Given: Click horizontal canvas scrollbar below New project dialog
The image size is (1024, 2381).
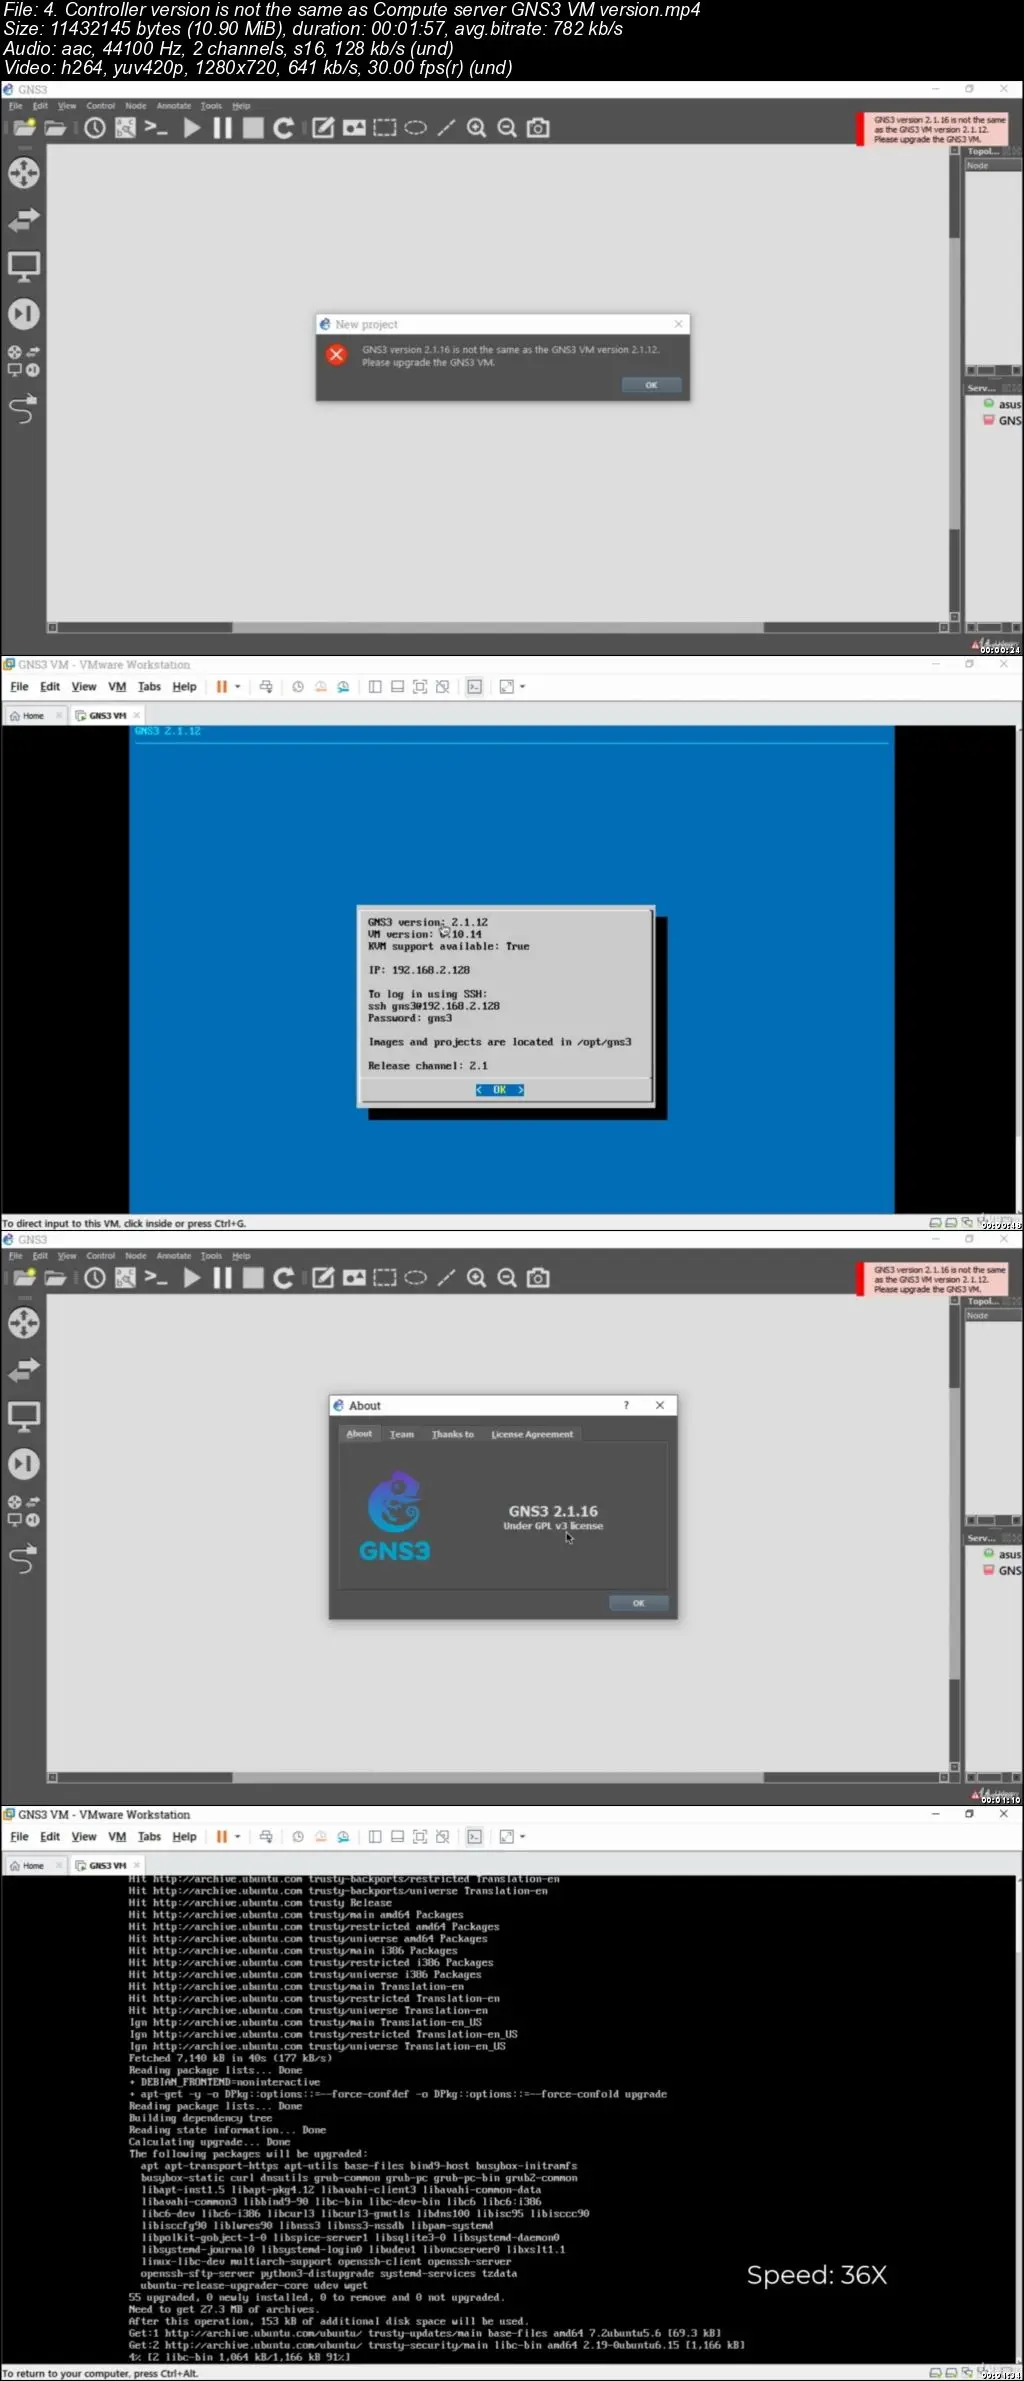Looking at the screenshot, I should click(498, 628).
